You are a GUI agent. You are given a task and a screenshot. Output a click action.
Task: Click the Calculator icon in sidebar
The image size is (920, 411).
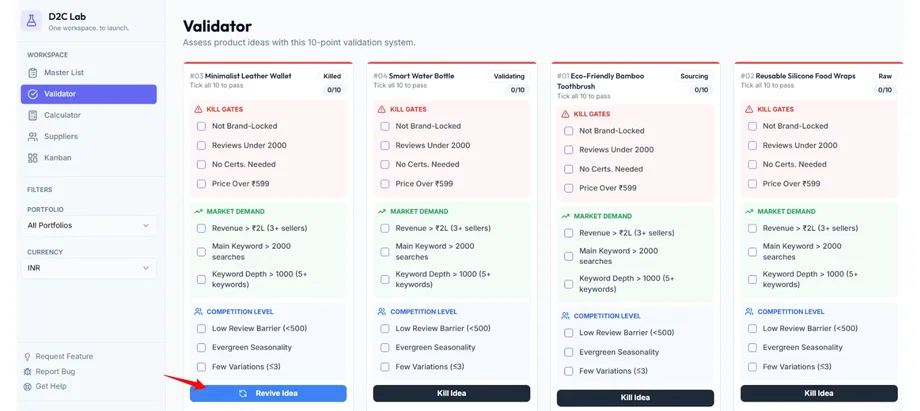[33, 115]
